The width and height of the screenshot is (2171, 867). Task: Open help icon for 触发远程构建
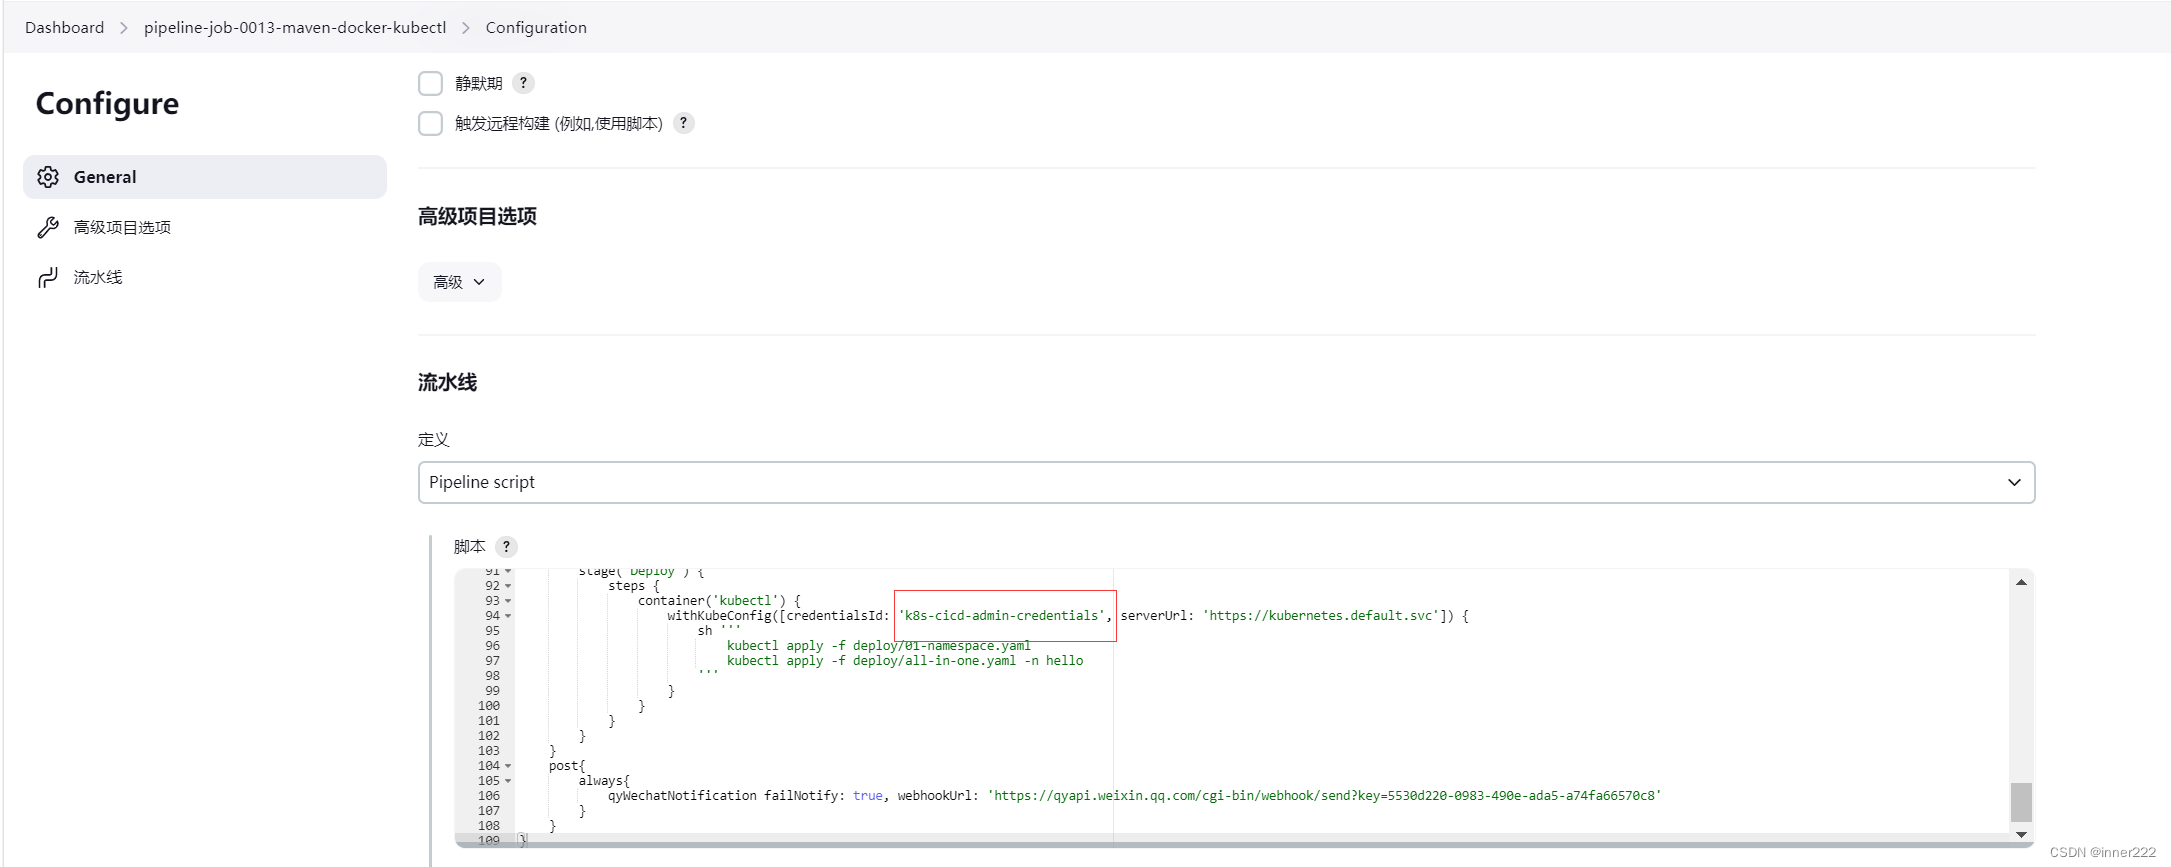tap(684, 123)
